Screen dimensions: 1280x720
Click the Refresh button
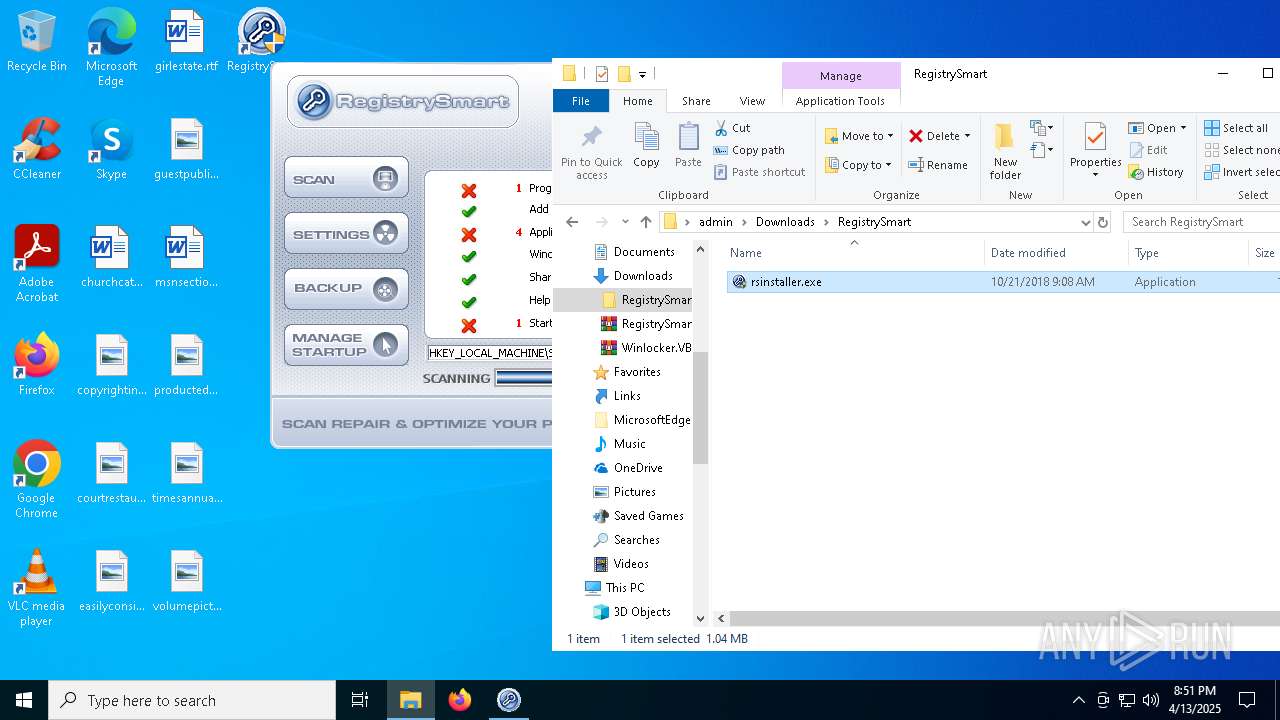click(x=1103, y=222)
